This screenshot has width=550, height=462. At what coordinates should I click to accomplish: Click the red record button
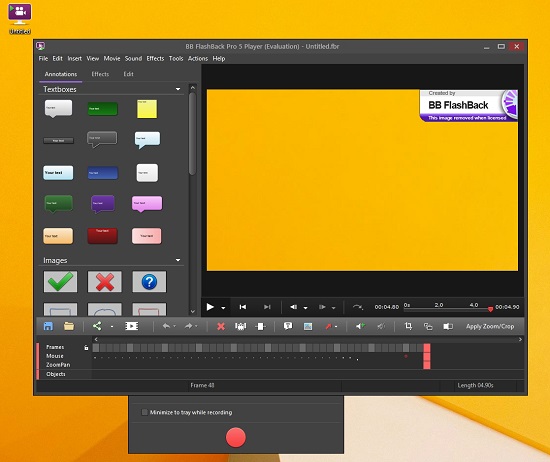click(236, 437)
